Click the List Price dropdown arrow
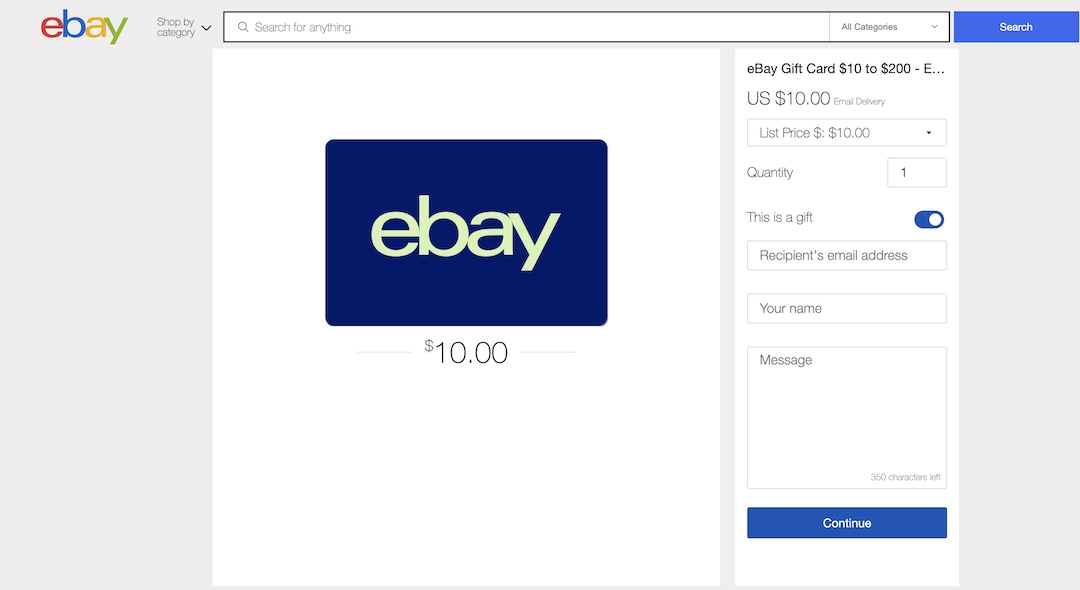The image size is (1080, 590). coord(928,133)
